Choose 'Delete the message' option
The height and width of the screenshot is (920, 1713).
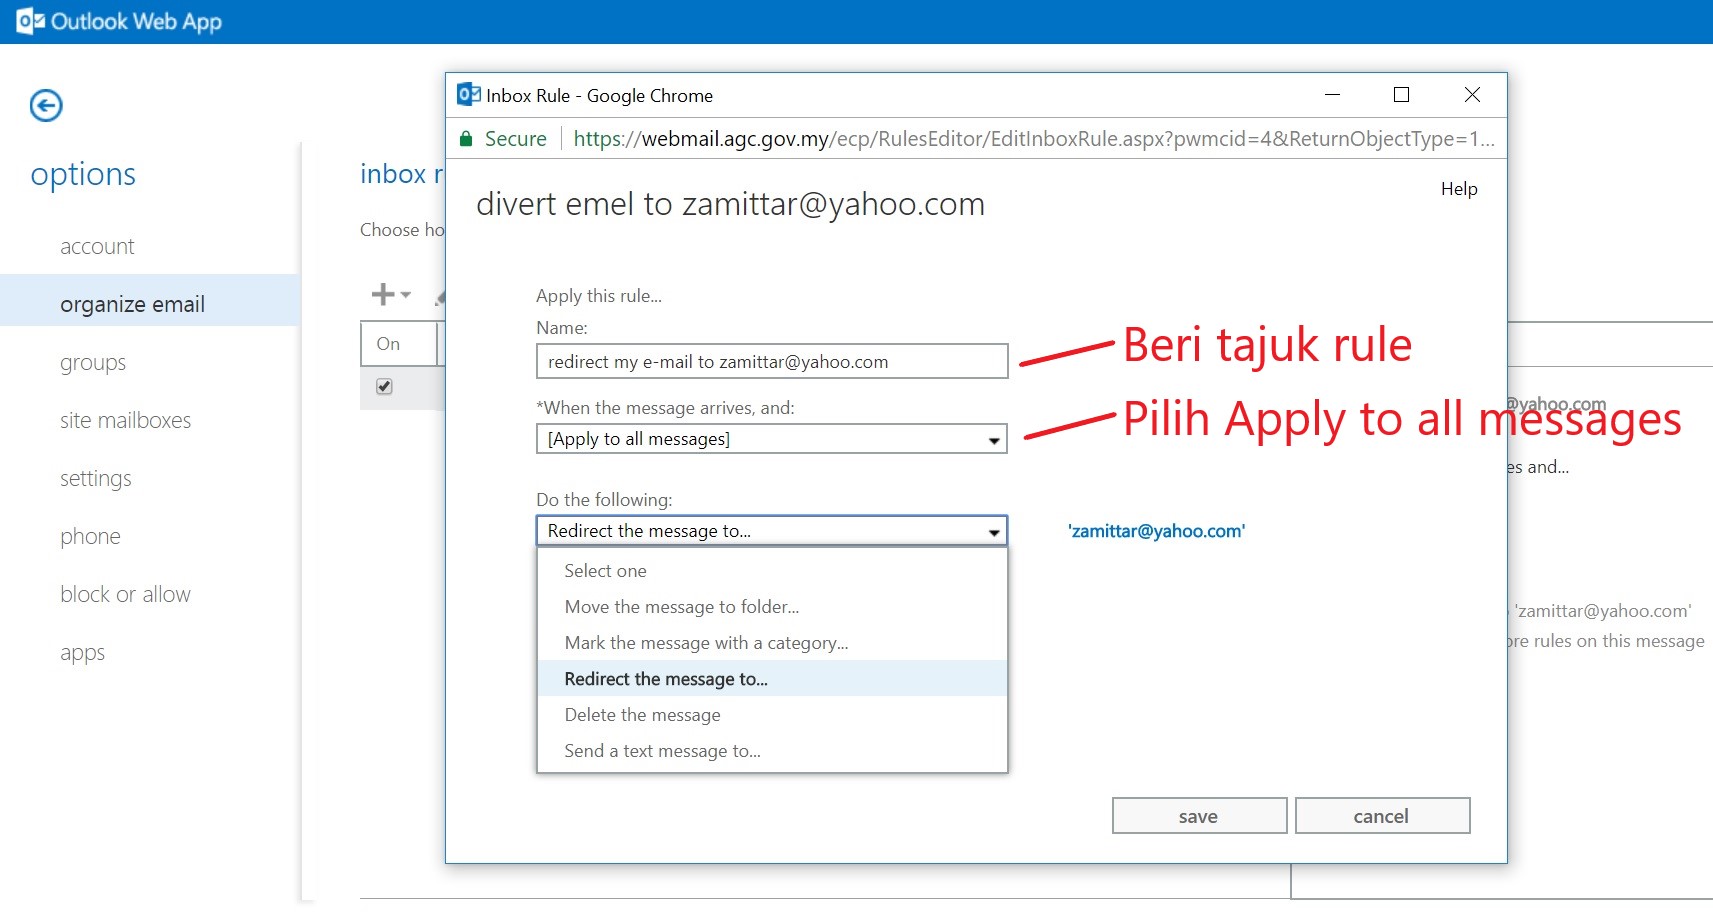642,715
